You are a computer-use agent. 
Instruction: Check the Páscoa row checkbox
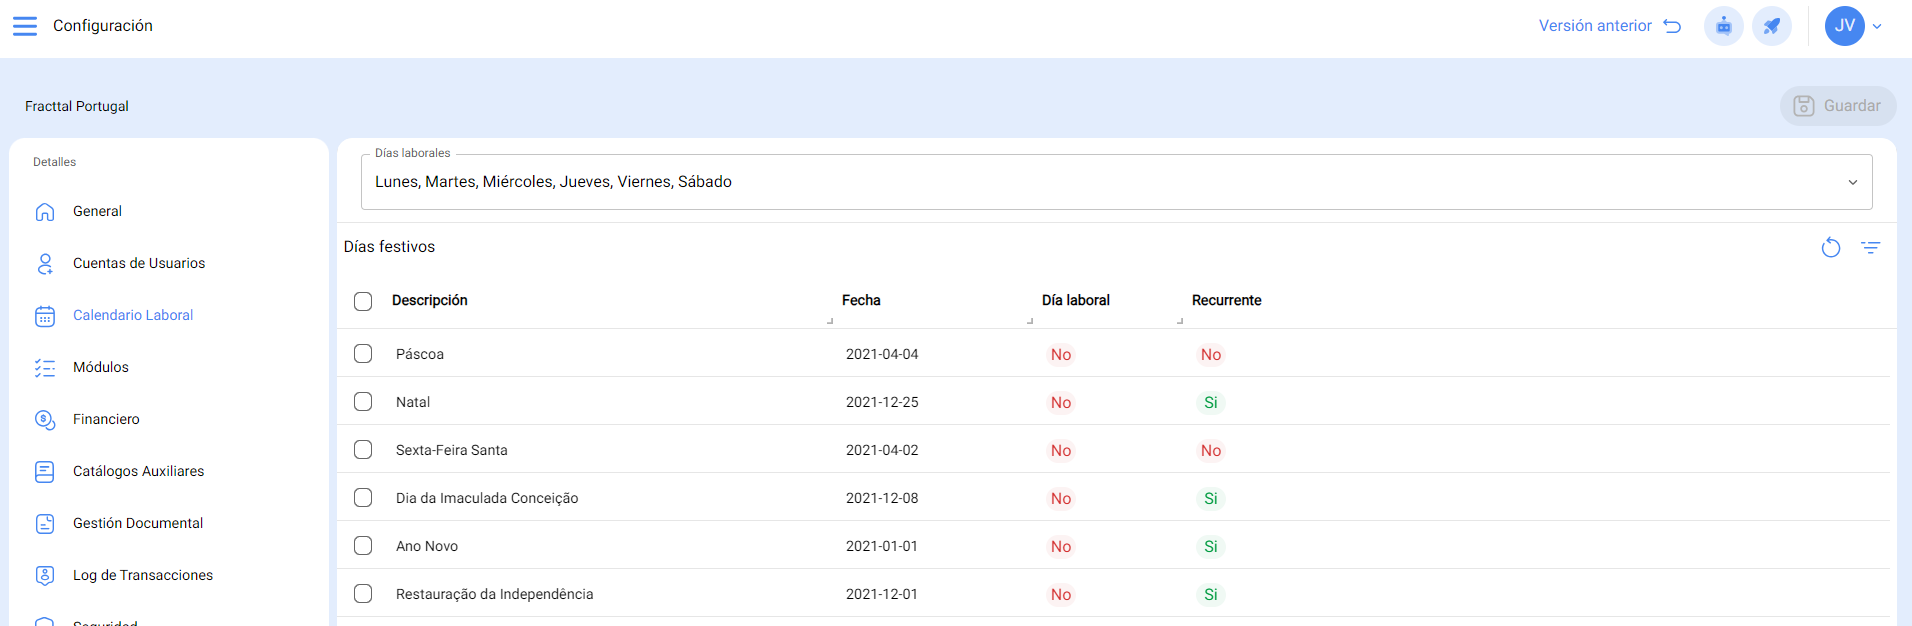pos(363,354)
